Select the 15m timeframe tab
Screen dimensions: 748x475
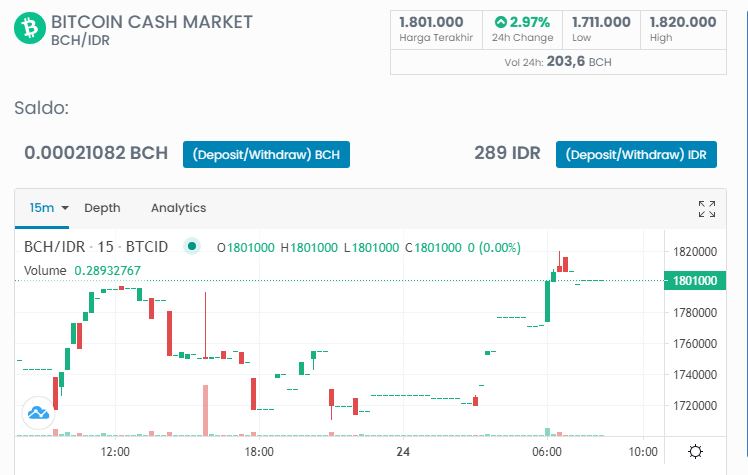click(x=42, y=208)
